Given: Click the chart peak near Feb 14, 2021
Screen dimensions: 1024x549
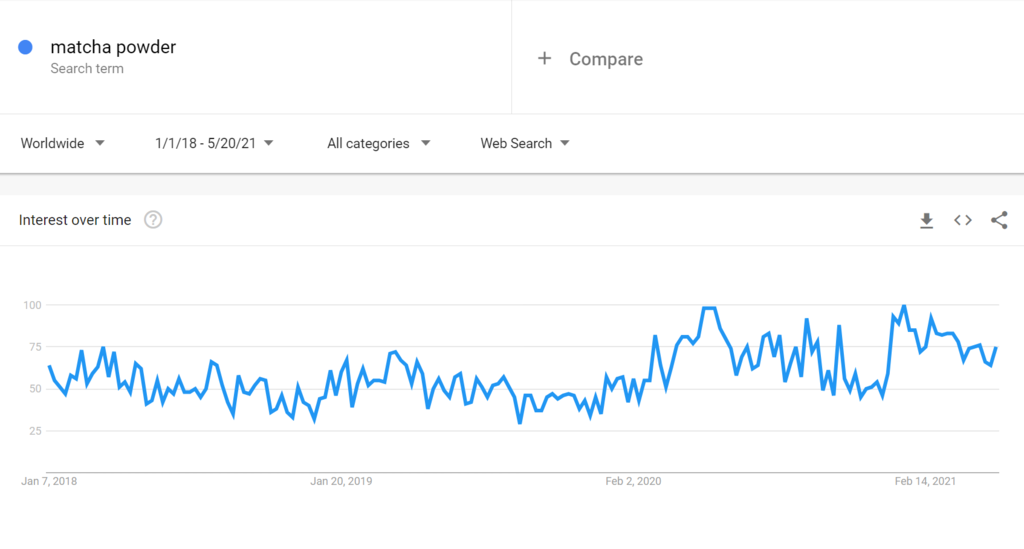Looking at the screenshot, I should pos(904,306).
